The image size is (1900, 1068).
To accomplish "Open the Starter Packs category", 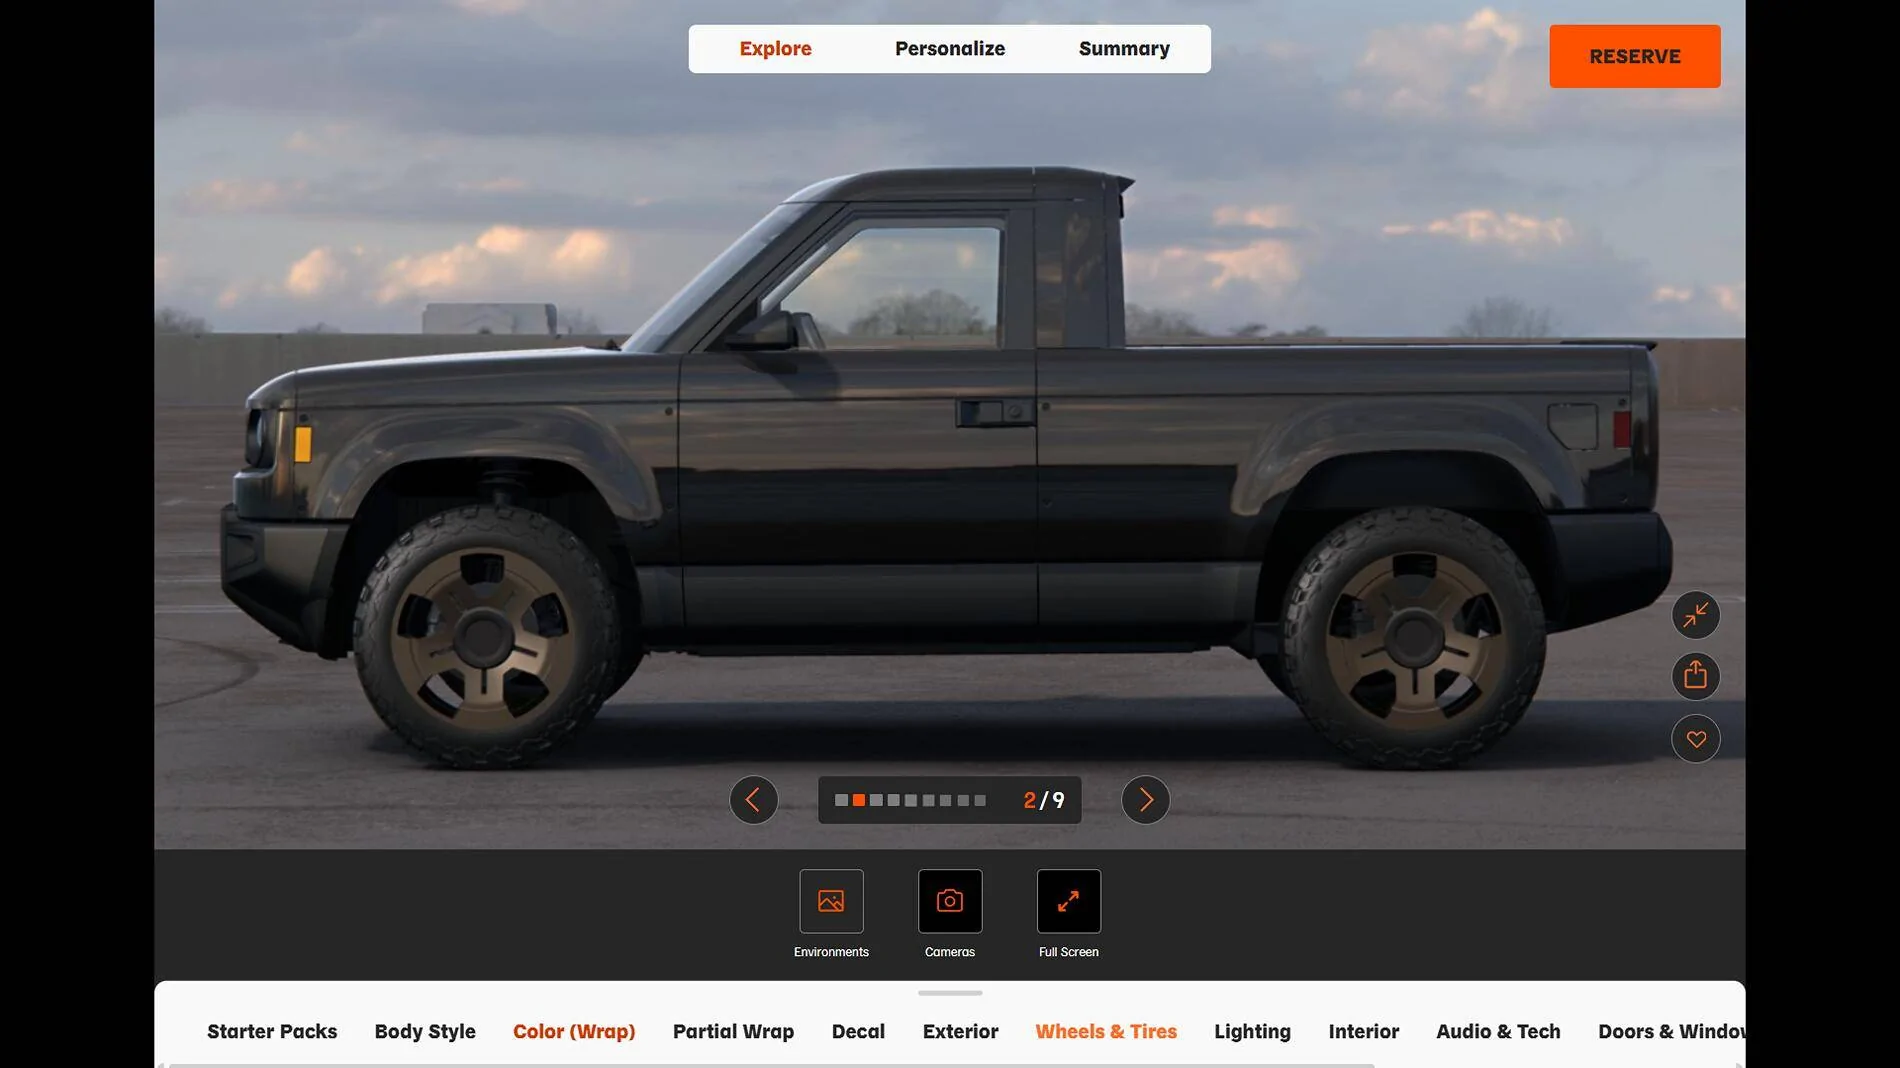I will pyautogui.click(x=272, y=1031).
